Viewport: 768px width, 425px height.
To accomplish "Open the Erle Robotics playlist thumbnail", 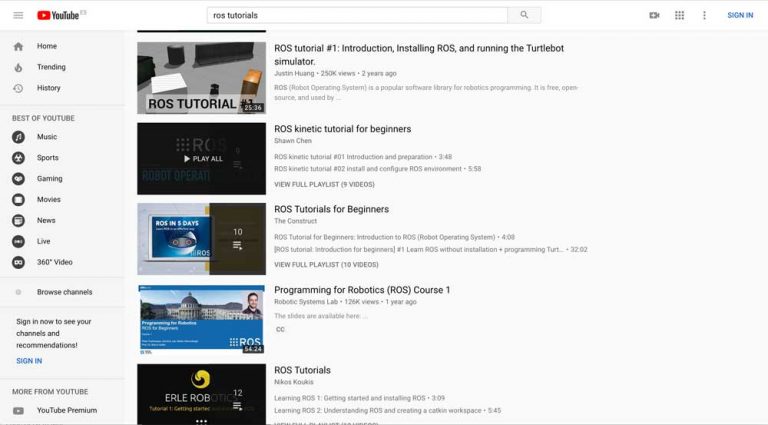I will pos(201,394).
